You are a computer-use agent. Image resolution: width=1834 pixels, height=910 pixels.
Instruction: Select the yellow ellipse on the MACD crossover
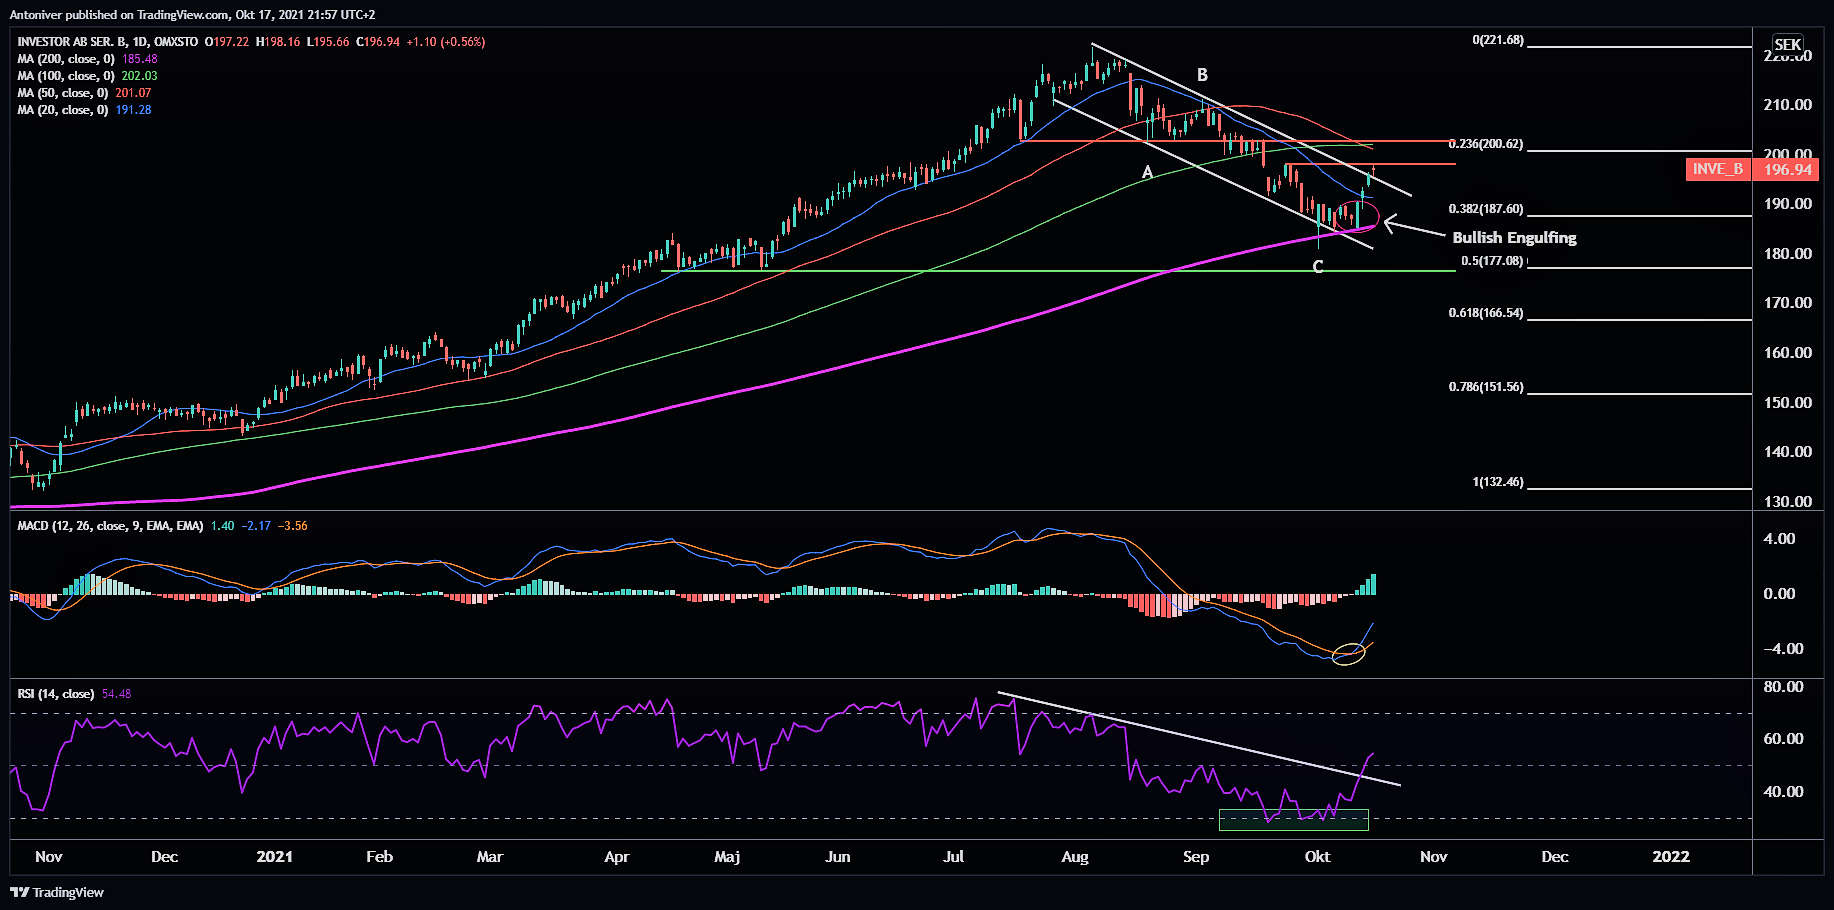(1348, 655)
